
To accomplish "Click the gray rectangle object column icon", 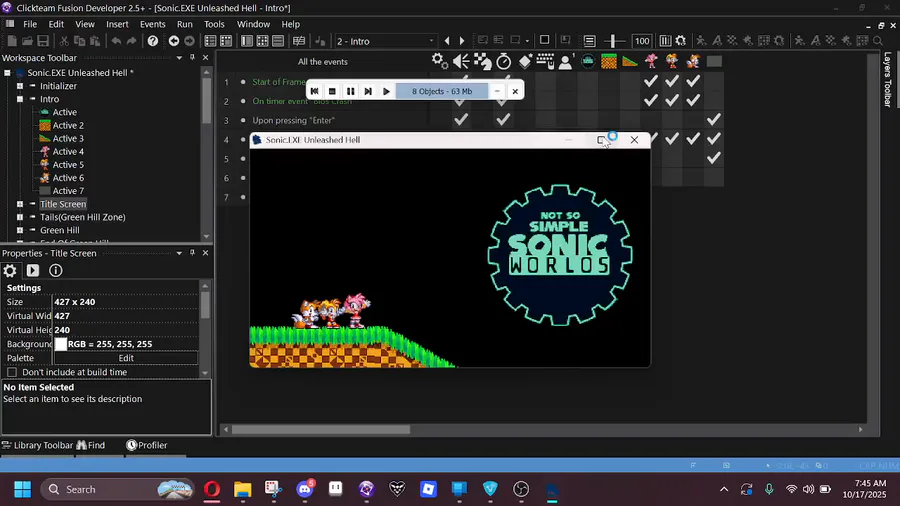I will tap(714, 61).
